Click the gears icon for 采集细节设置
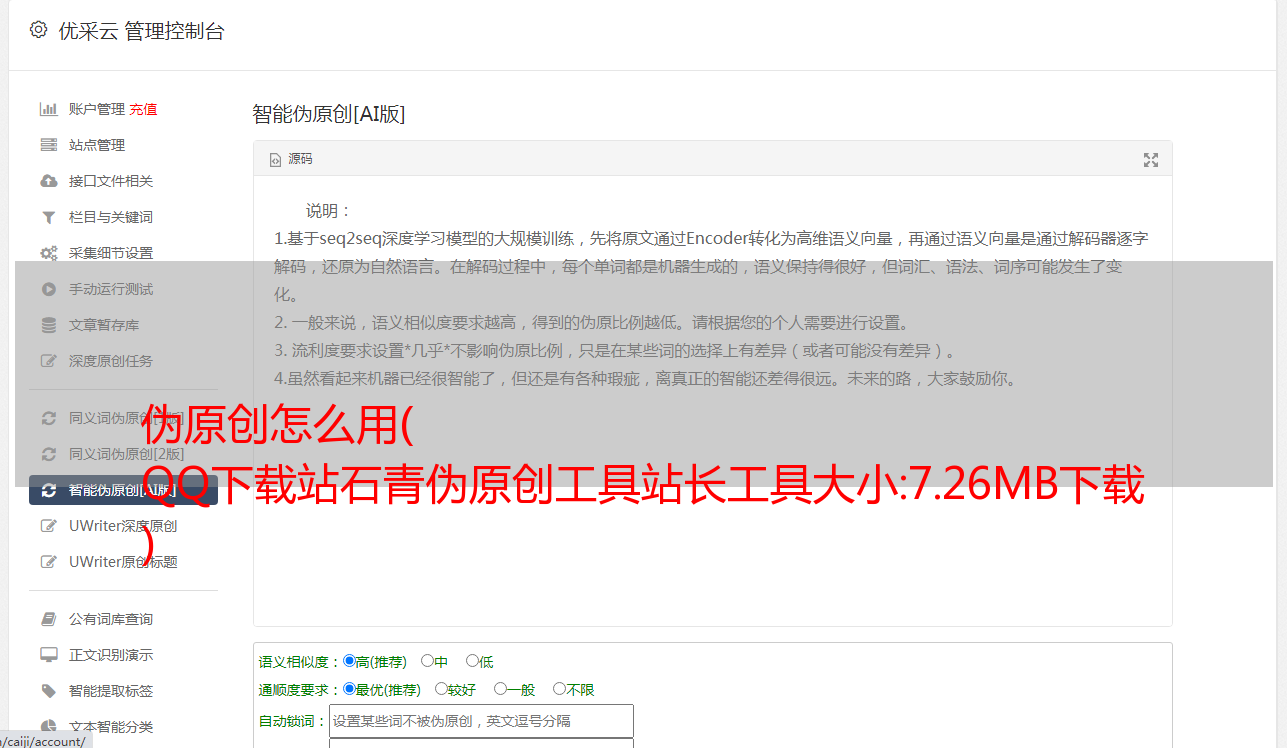 point(48,253)
